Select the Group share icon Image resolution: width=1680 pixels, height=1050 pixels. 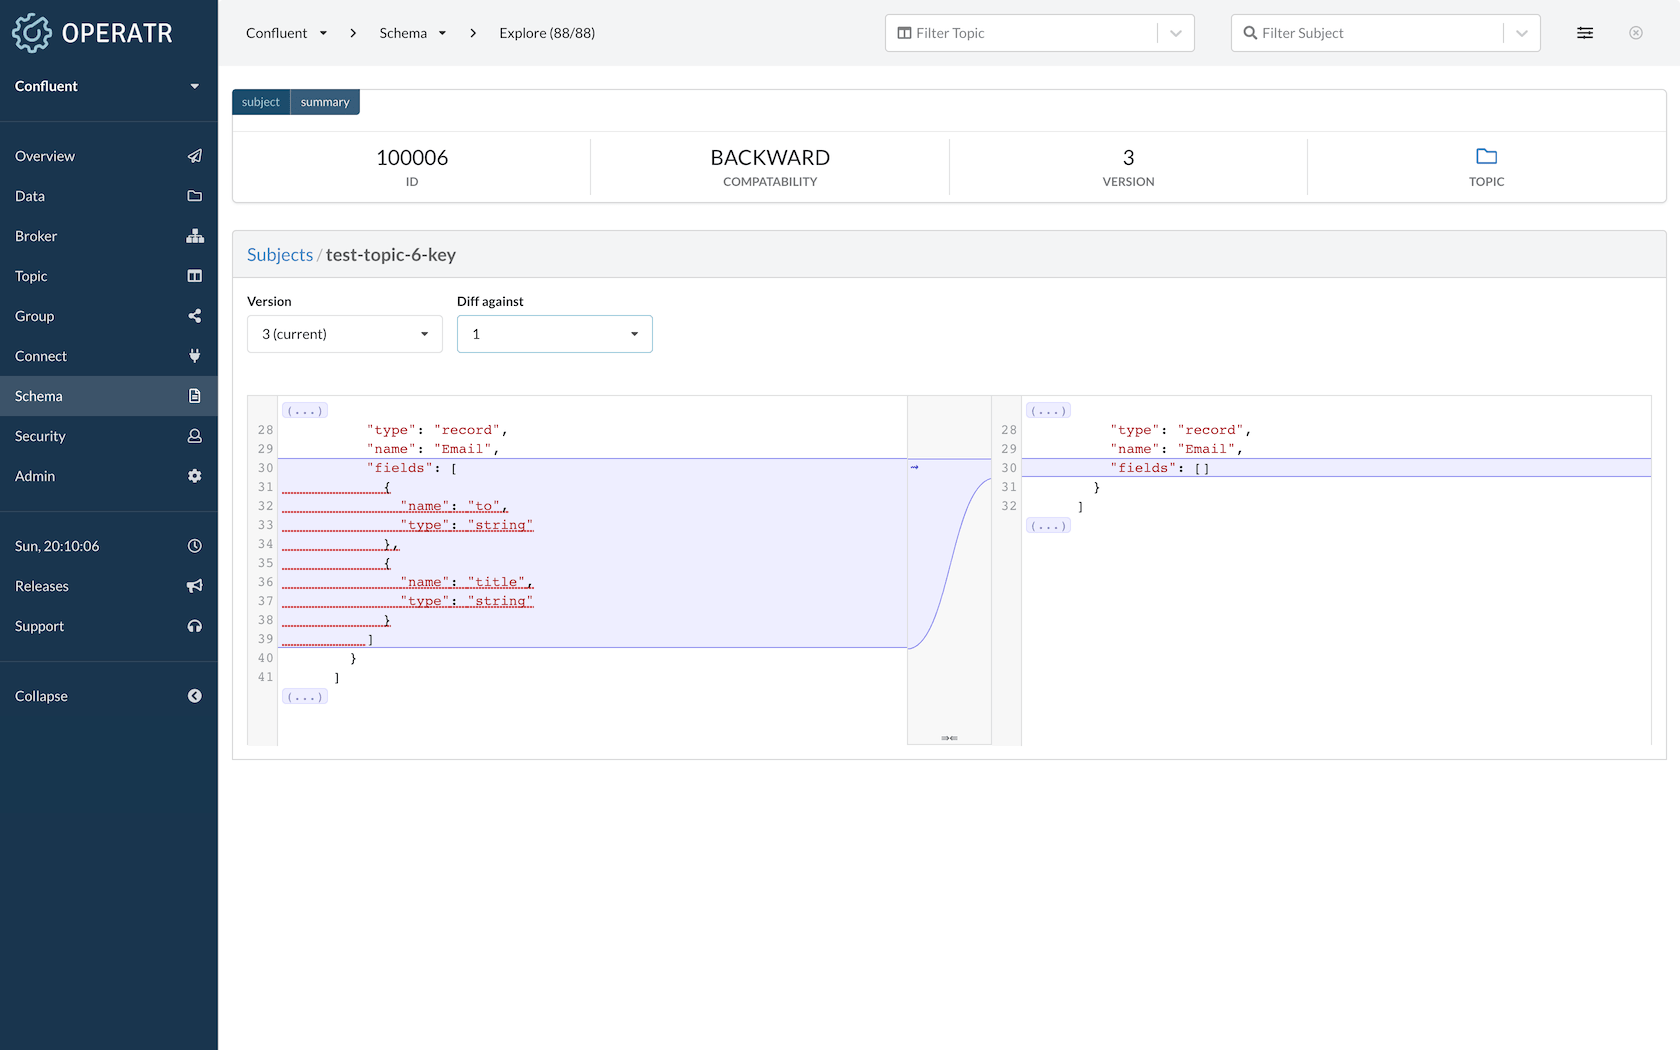(x=195, y=316)
